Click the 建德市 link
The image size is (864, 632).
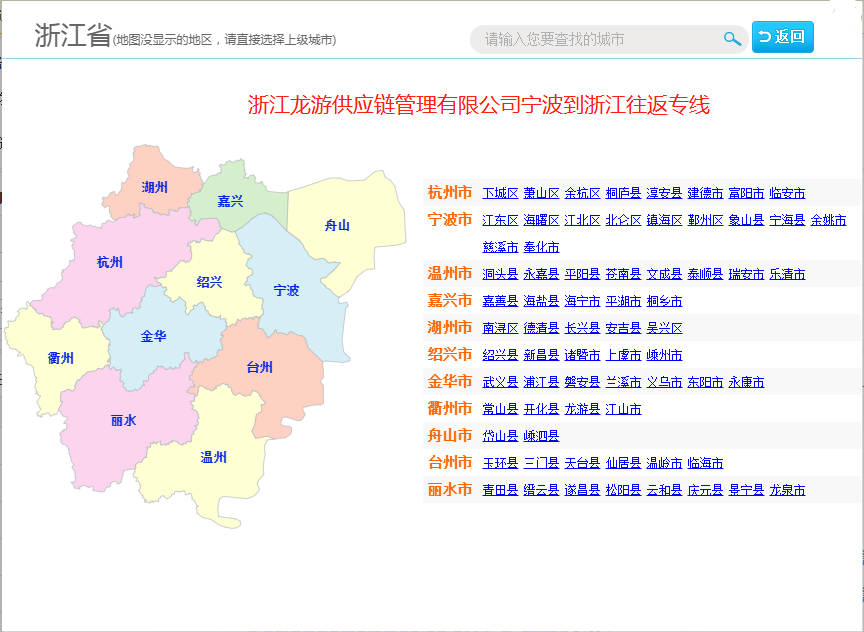click(705, 193)
